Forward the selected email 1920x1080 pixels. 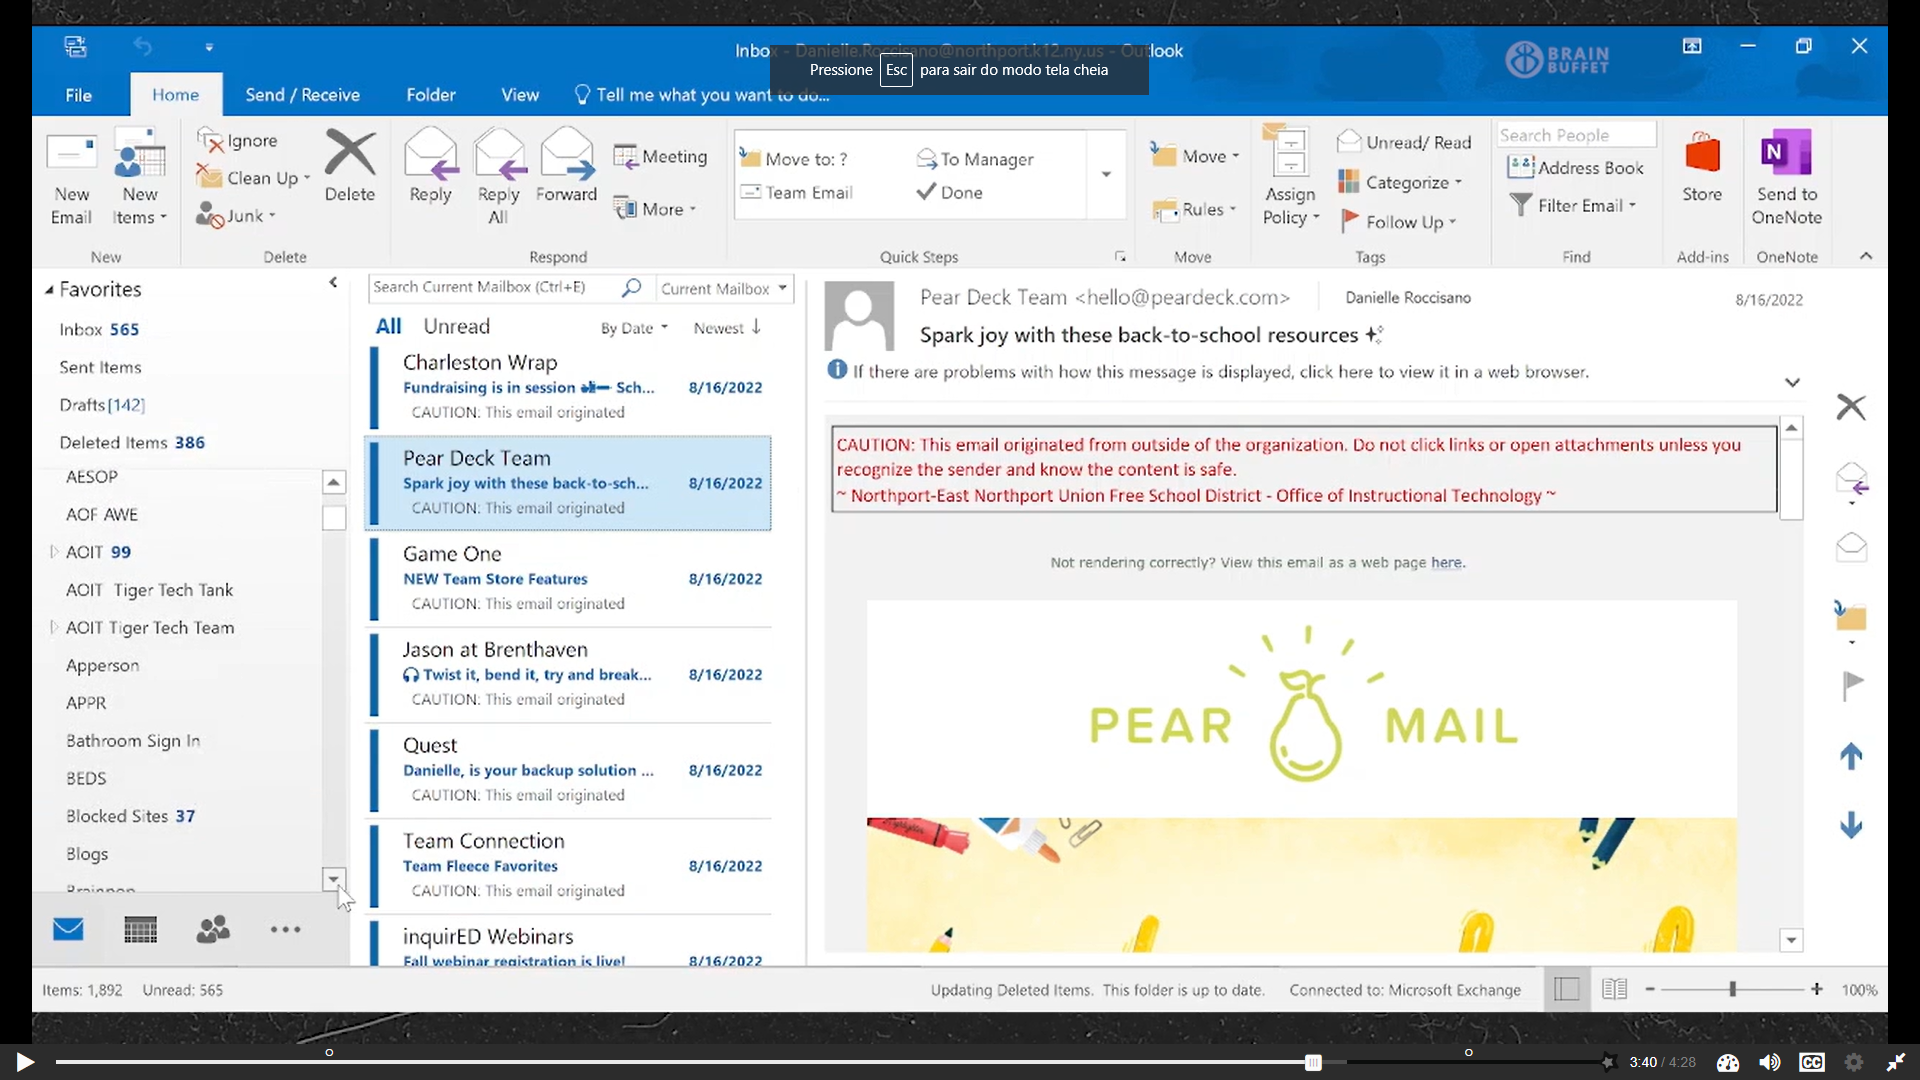[566, 155]
